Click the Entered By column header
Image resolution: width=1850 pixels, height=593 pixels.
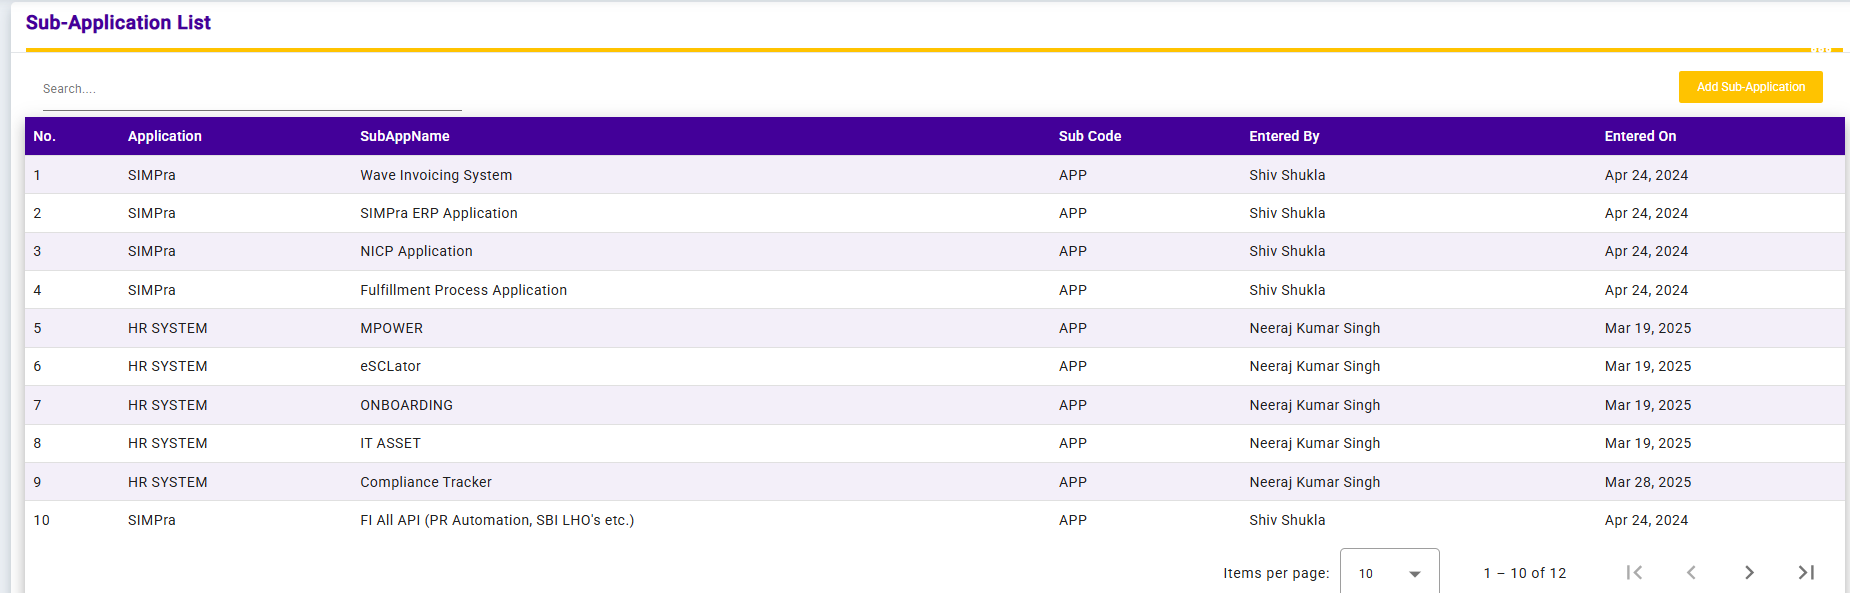[x=1284, y=136]
